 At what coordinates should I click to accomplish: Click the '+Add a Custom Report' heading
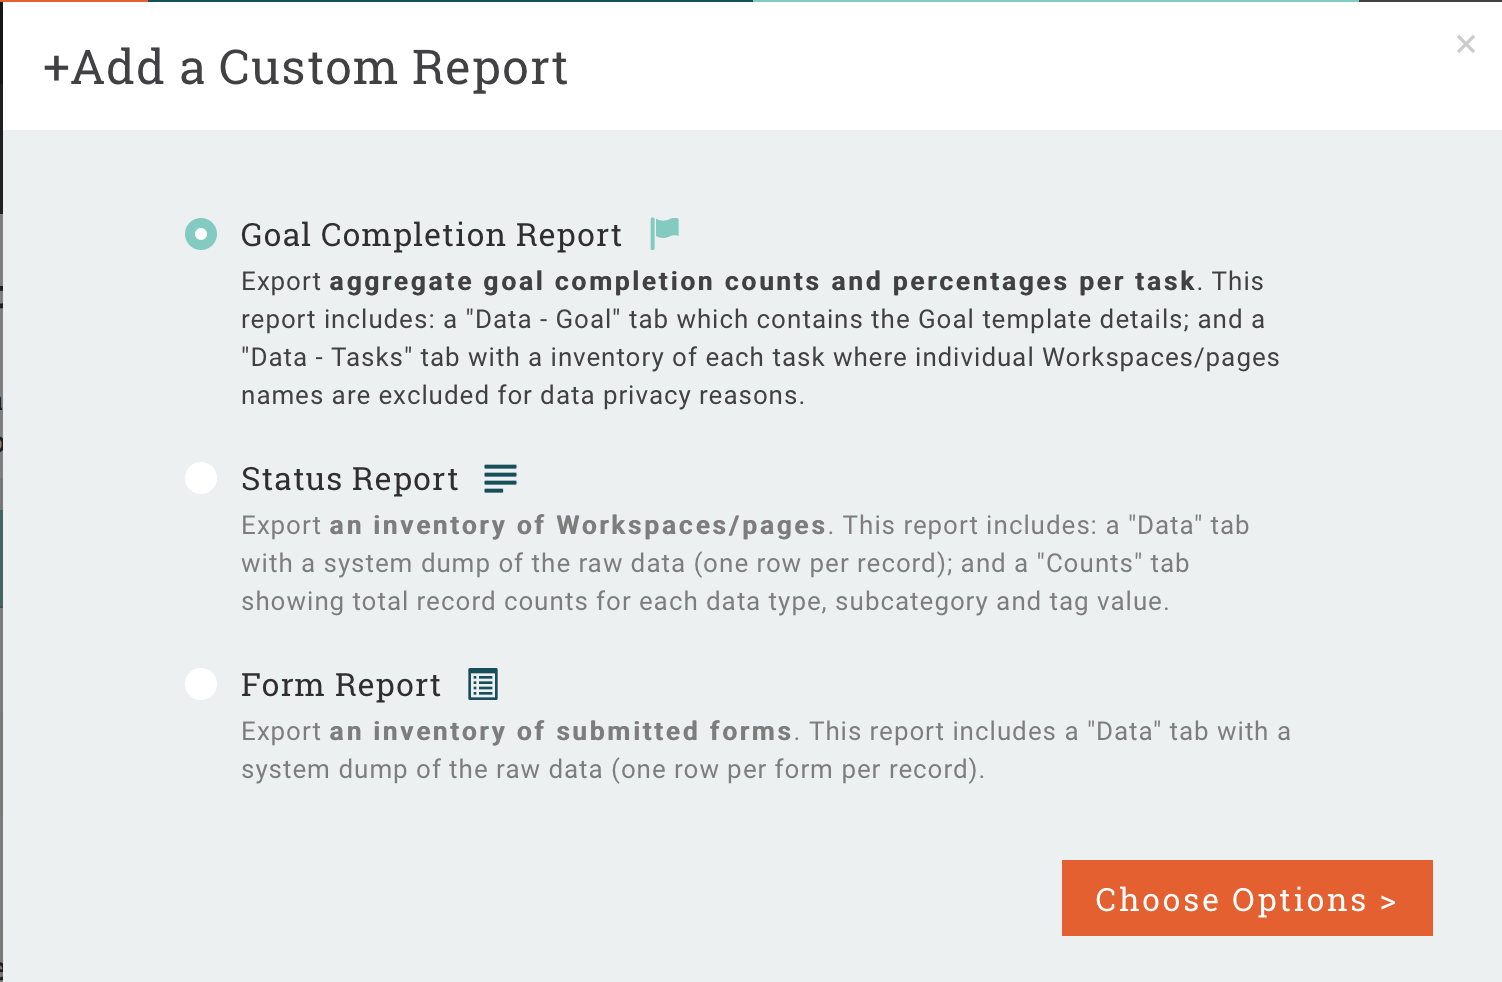pos(306,68)
